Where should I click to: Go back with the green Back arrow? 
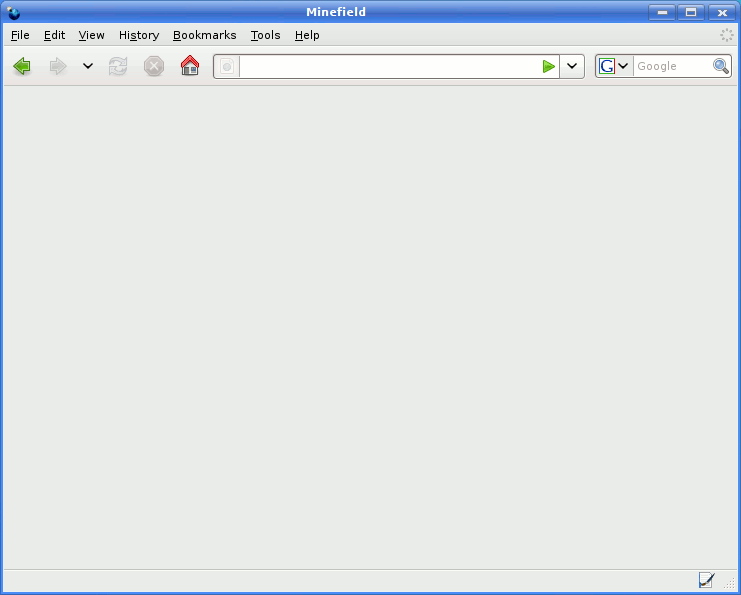[x=22, y=66]
